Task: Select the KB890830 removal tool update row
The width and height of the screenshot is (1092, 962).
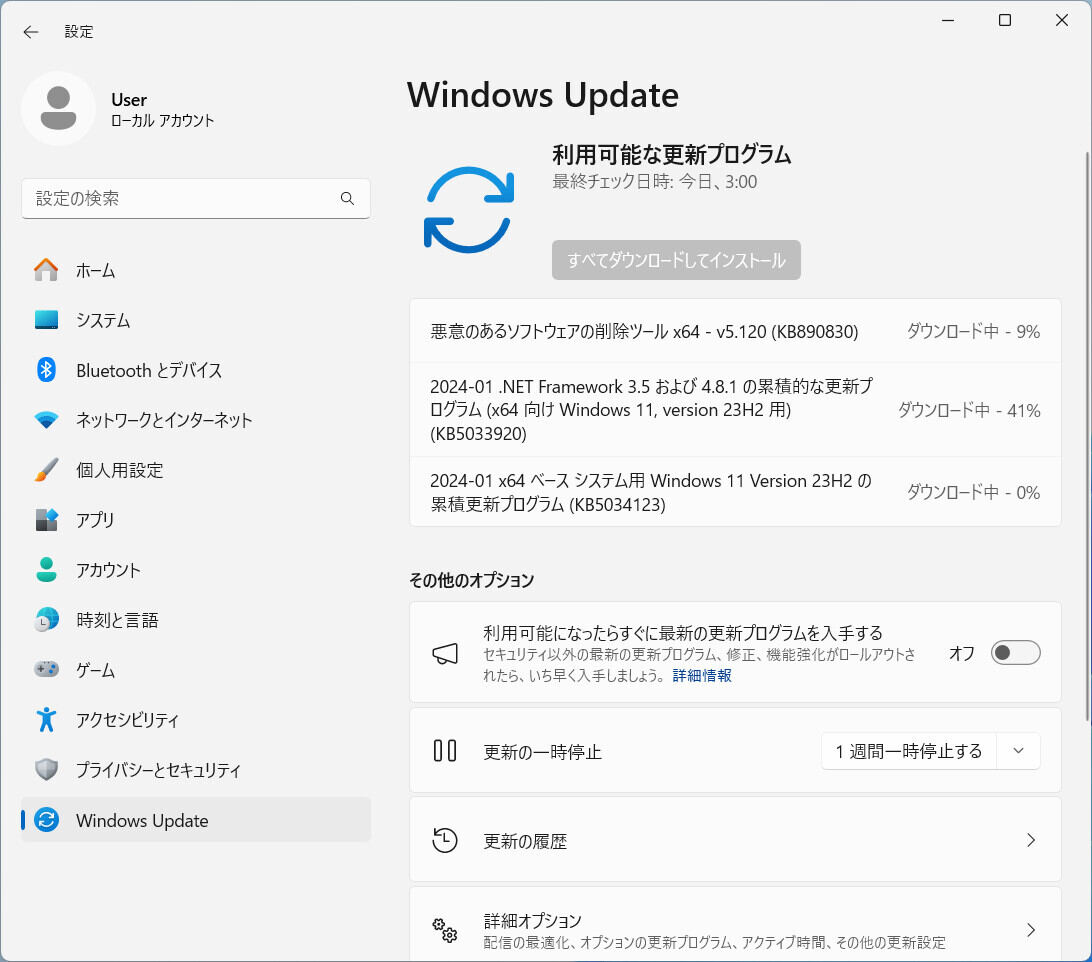Action: pyautogui.click(x=735, y=331)
